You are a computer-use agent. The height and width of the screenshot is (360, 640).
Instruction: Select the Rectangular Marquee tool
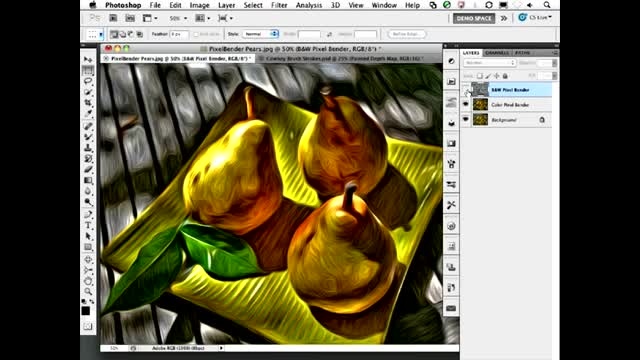click(x=88, y=71)
